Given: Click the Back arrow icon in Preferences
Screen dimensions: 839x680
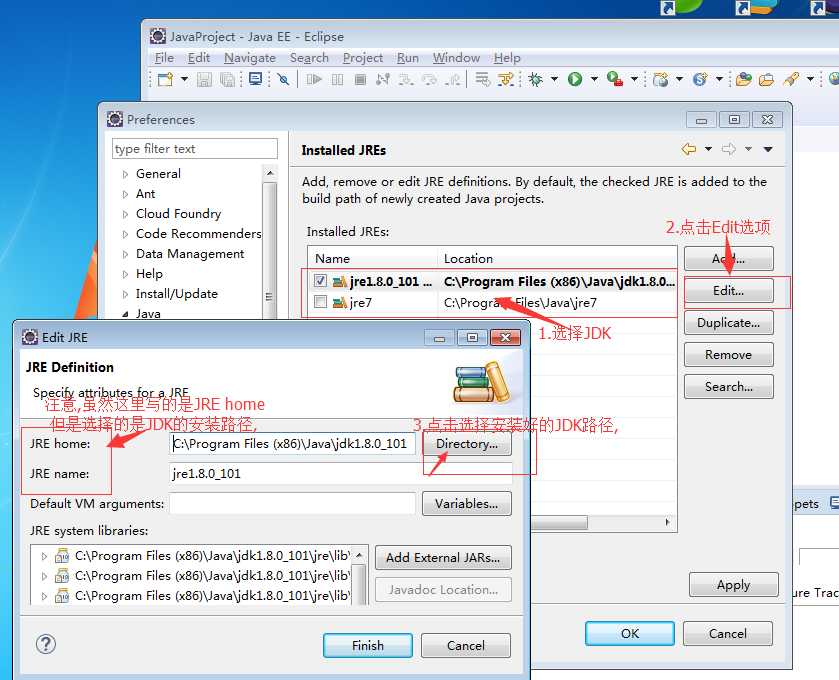Looking at the screenshot, I should (689, 149).
